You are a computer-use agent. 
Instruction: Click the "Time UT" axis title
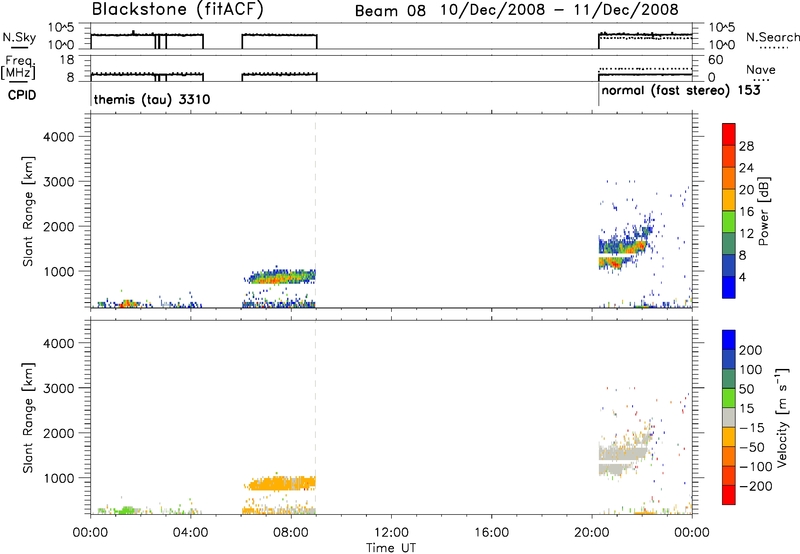click(391, 548)
